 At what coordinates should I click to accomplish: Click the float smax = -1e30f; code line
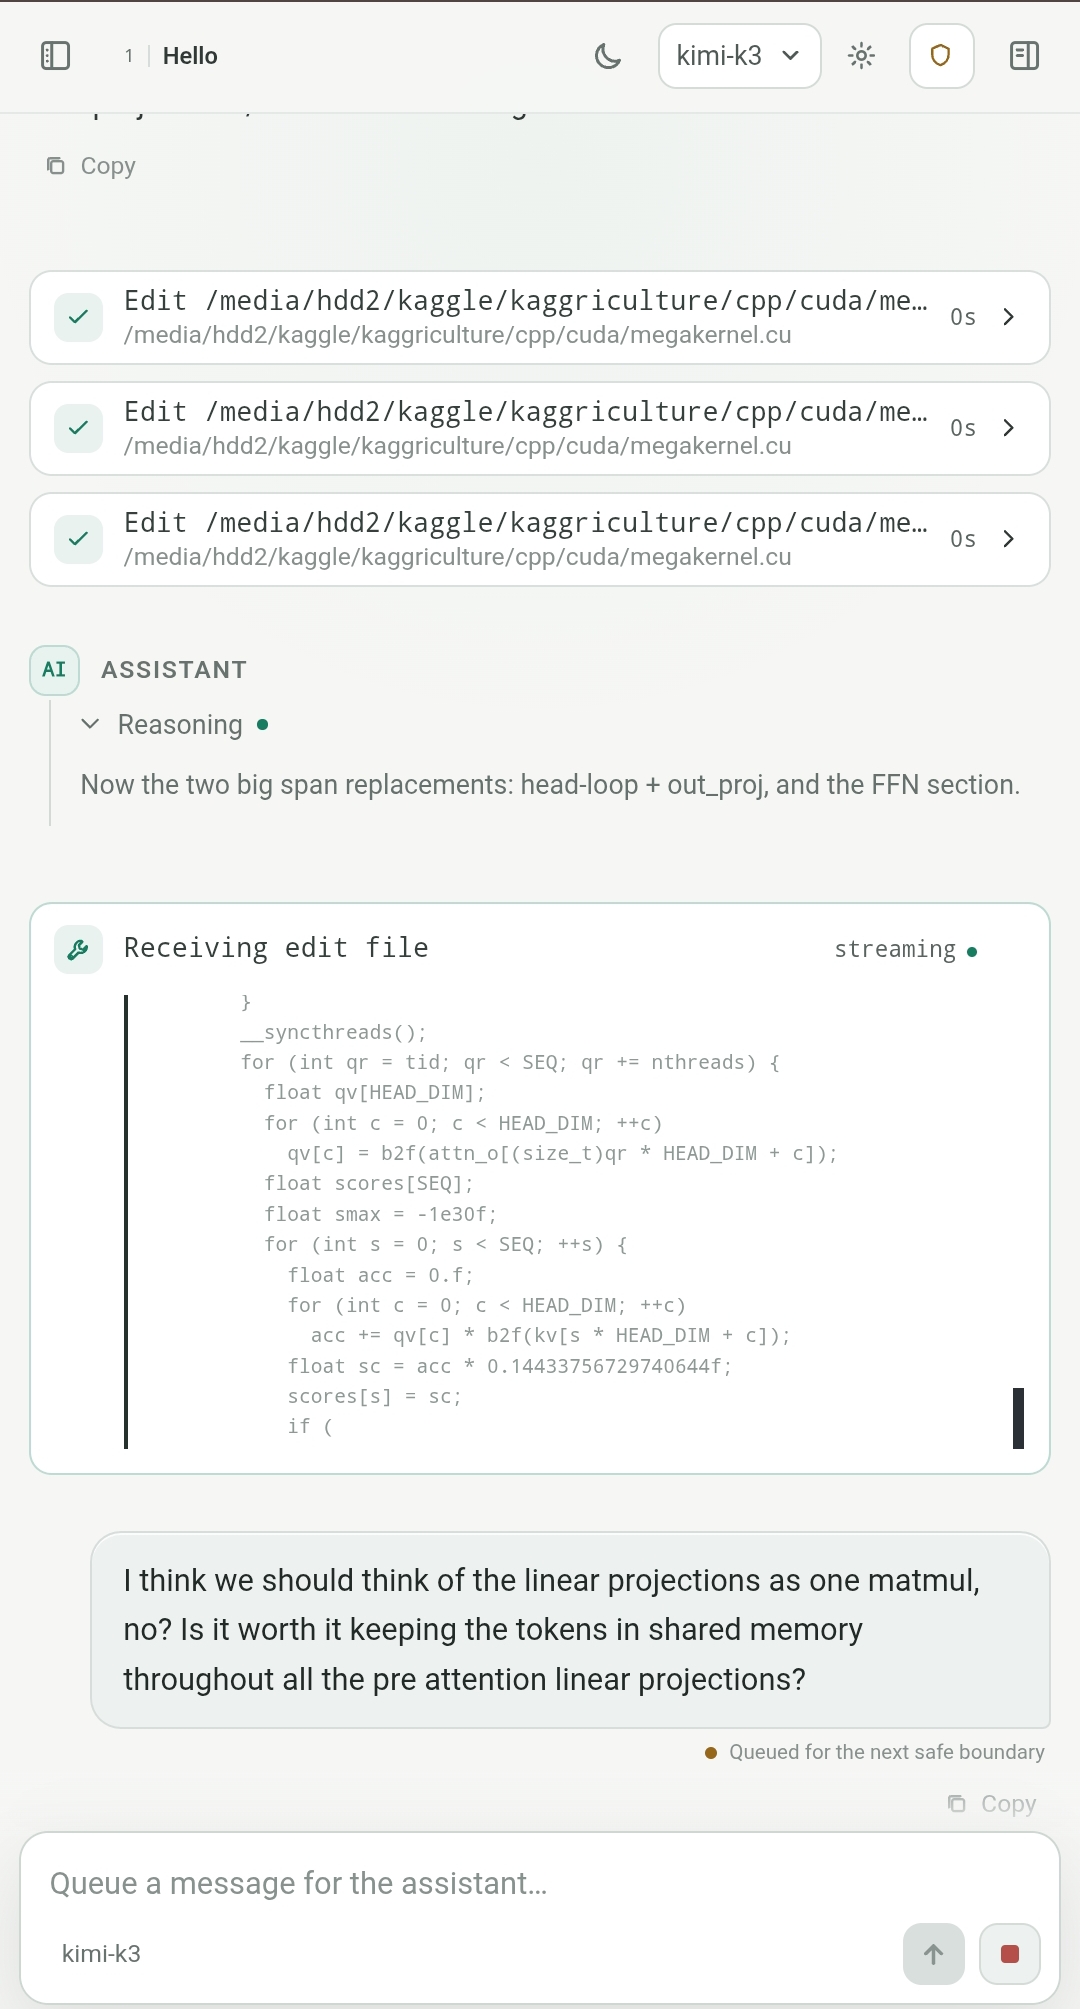[380, 1214]
